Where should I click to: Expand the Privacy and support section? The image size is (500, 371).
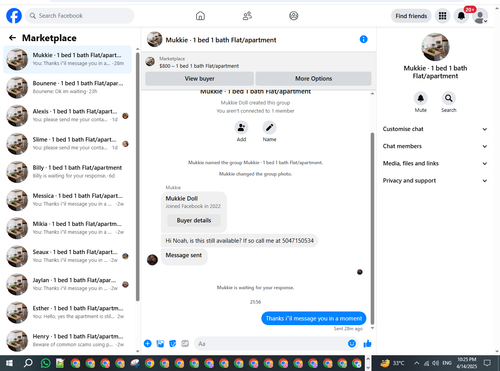pos(435,181)
